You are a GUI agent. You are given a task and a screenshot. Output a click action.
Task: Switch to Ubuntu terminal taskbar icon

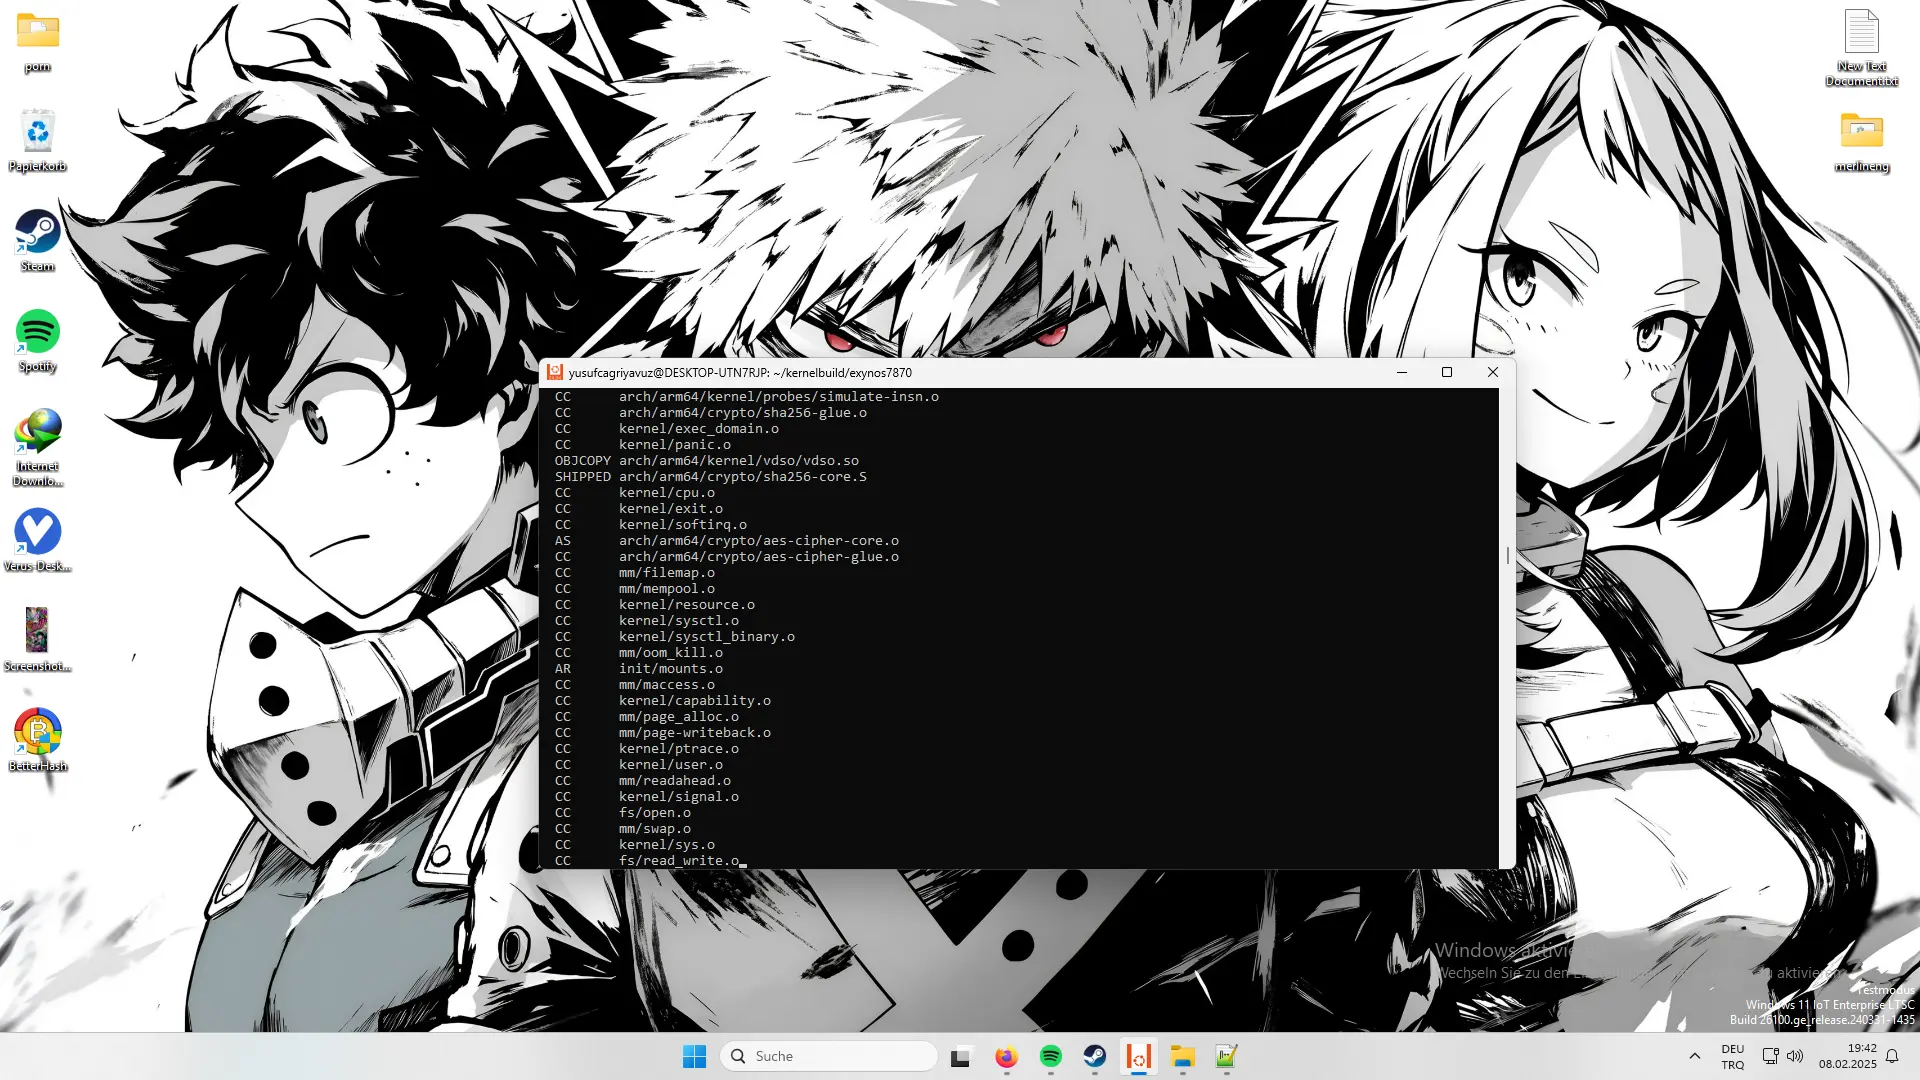pyautogui.click(x=1139, y=1056)
